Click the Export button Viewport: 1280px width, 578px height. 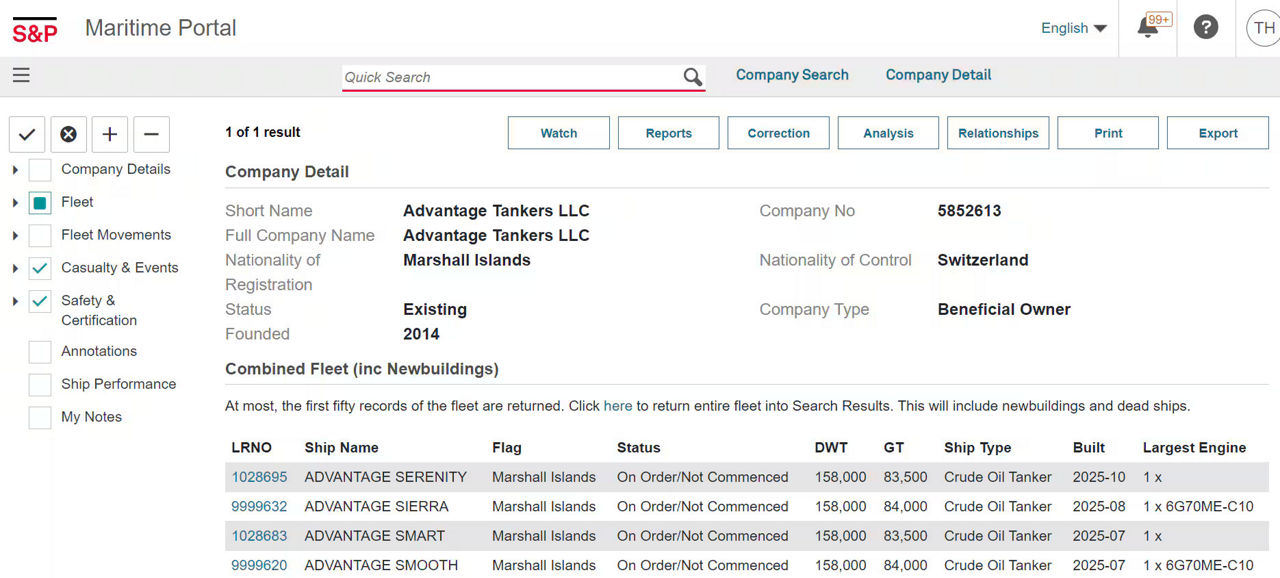click(x=1218, y=133)
